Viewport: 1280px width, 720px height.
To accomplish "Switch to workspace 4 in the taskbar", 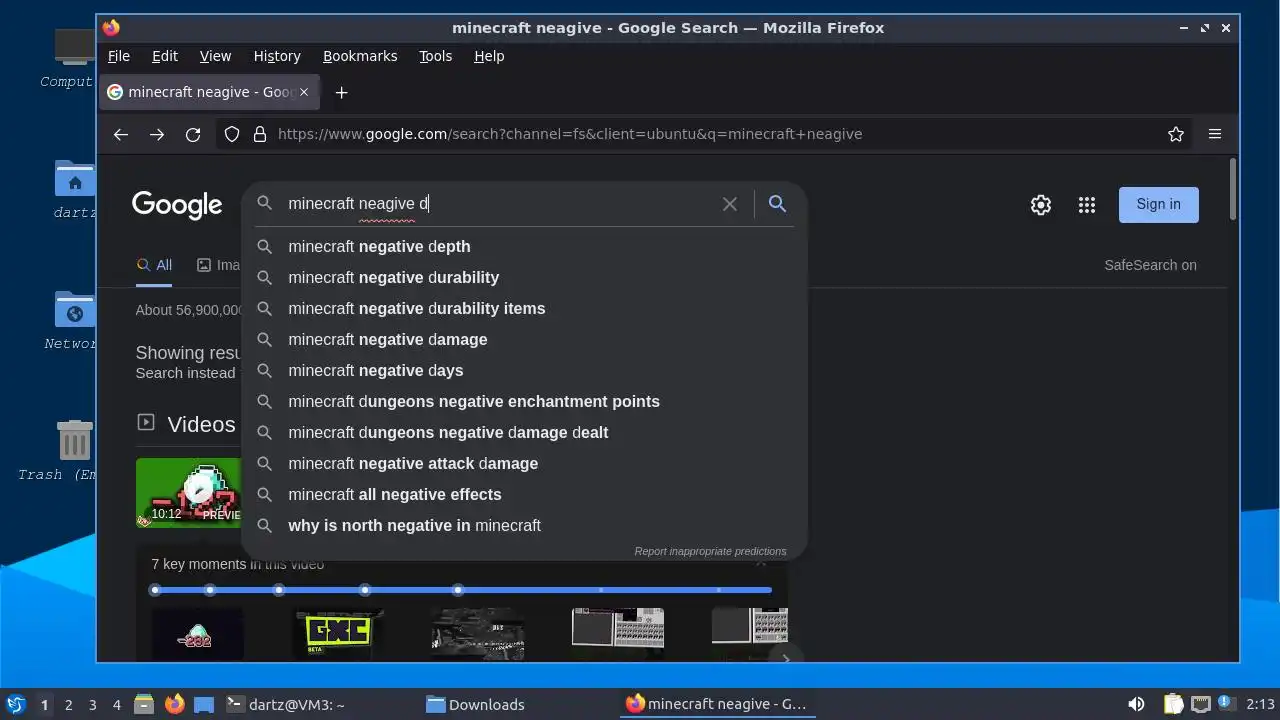I will point(116,705).
